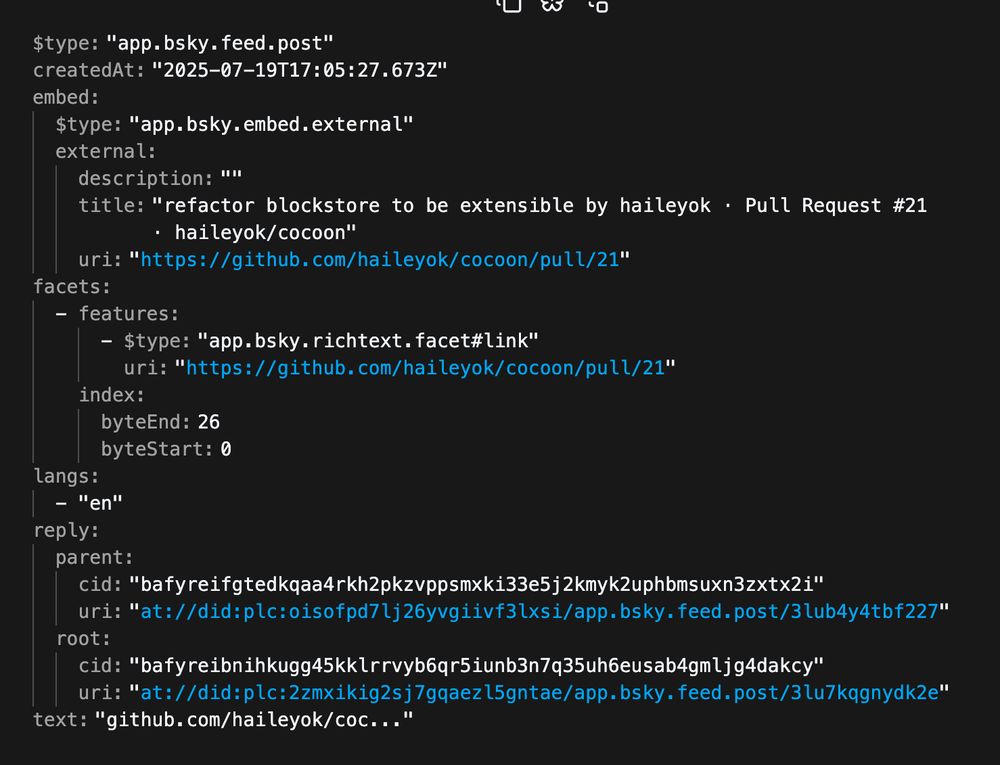Image resolution: width=1000 pixels, height=765 pixels.
Task: Click the "reply:" key
Action: tap(66, 530)
